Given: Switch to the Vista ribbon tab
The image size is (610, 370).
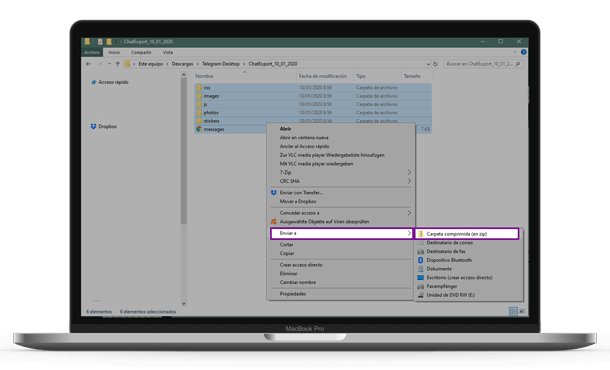Looking at the screenshot, I should tap(168, 52).
